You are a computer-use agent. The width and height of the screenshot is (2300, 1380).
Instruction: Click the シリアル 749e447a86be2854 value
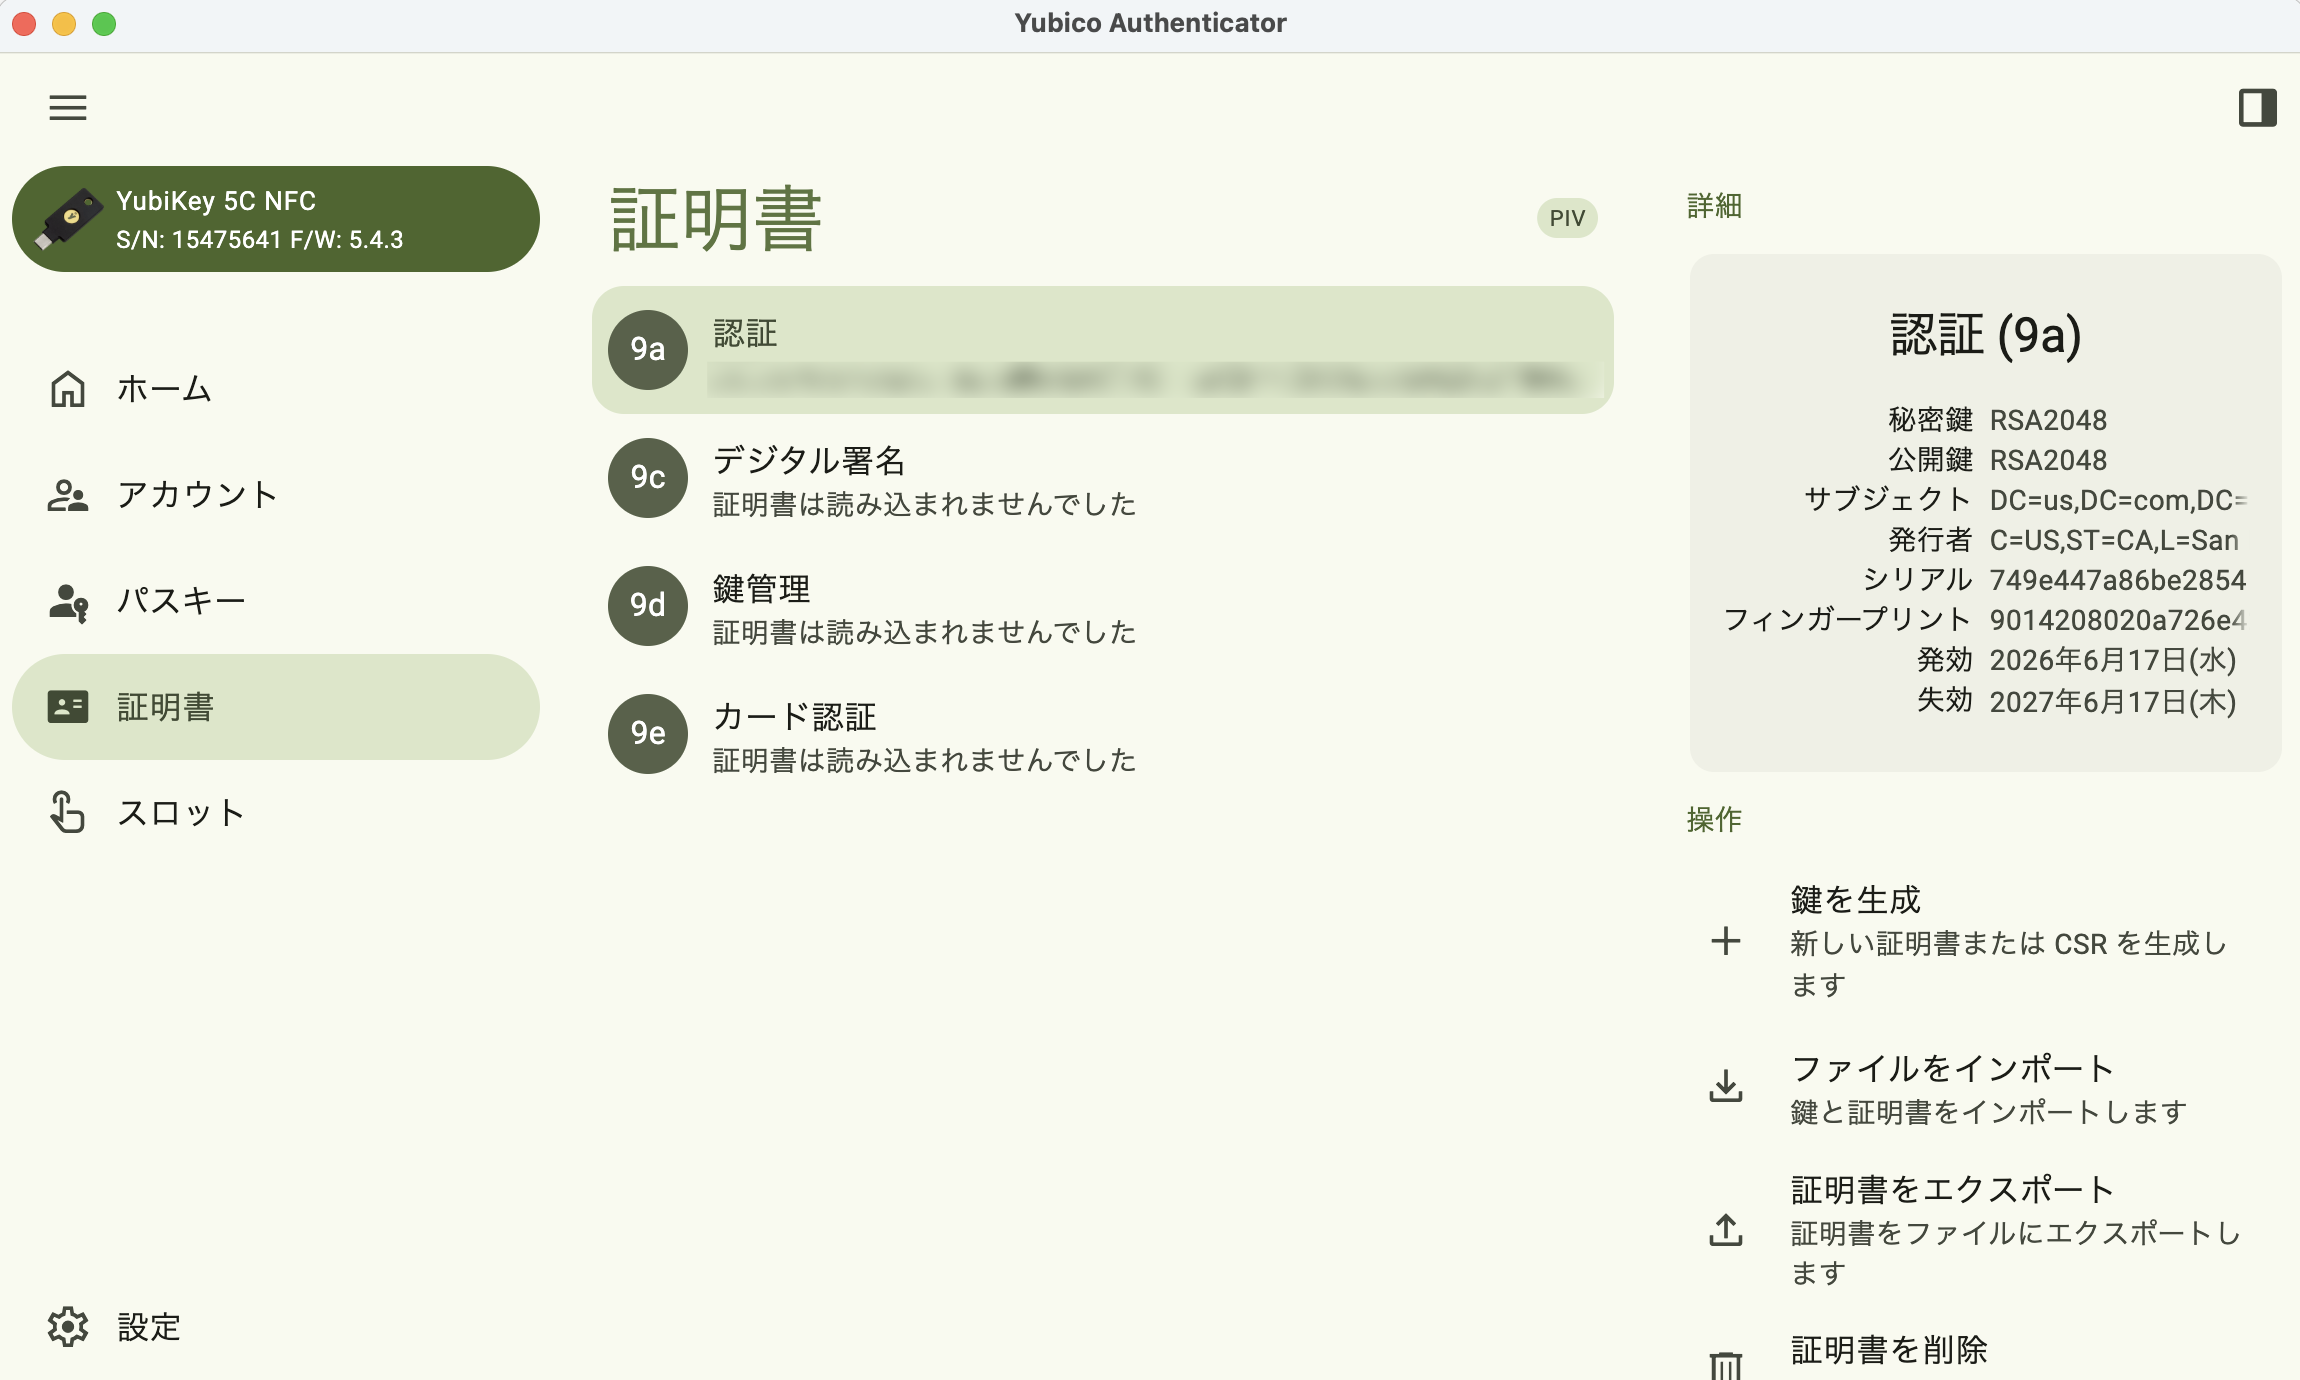(2118, 580)
